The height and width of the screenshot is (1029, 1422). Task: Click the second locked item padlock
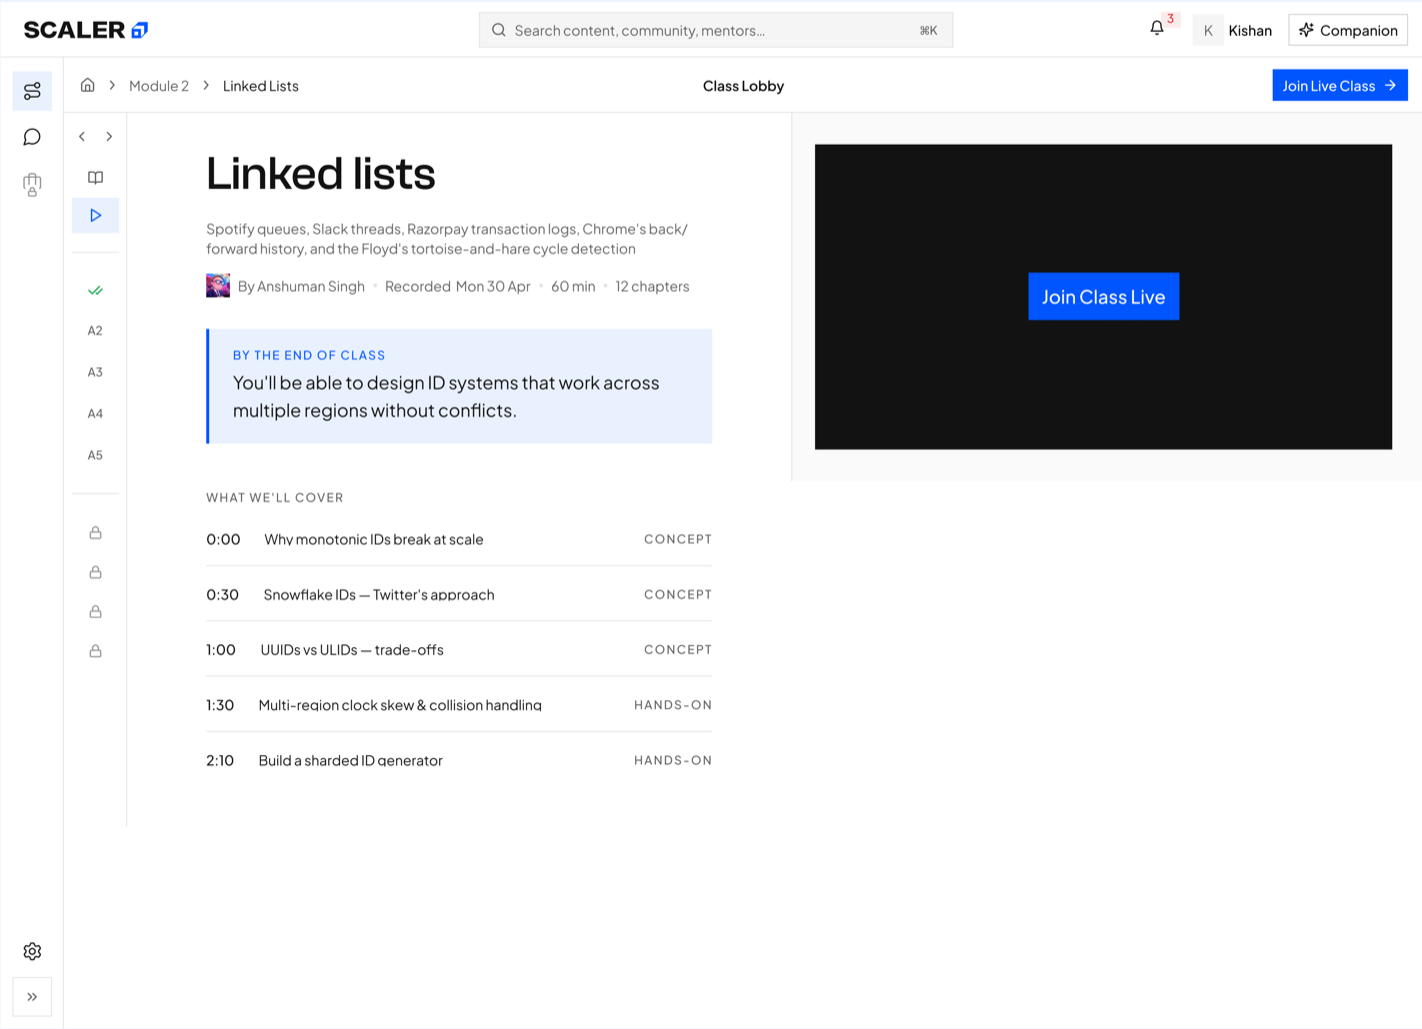[x=95, y=572]
